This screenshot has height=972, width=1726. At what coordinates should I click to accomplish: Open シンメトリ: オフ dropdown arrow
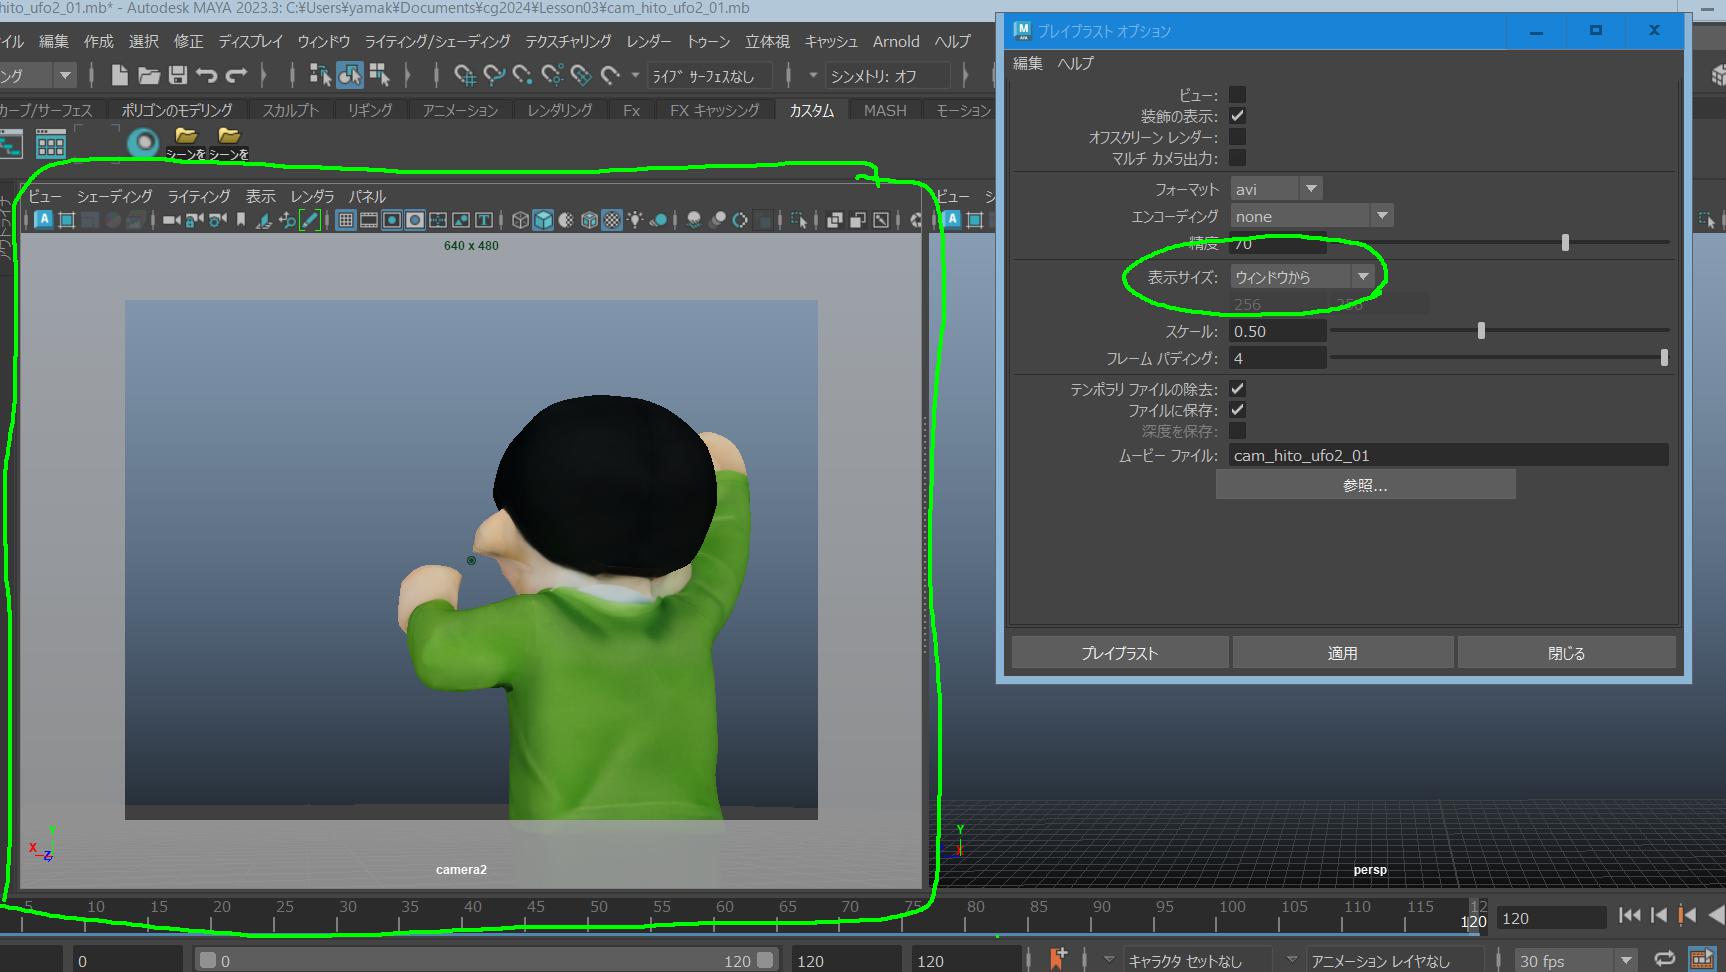[x=812, y=75]
